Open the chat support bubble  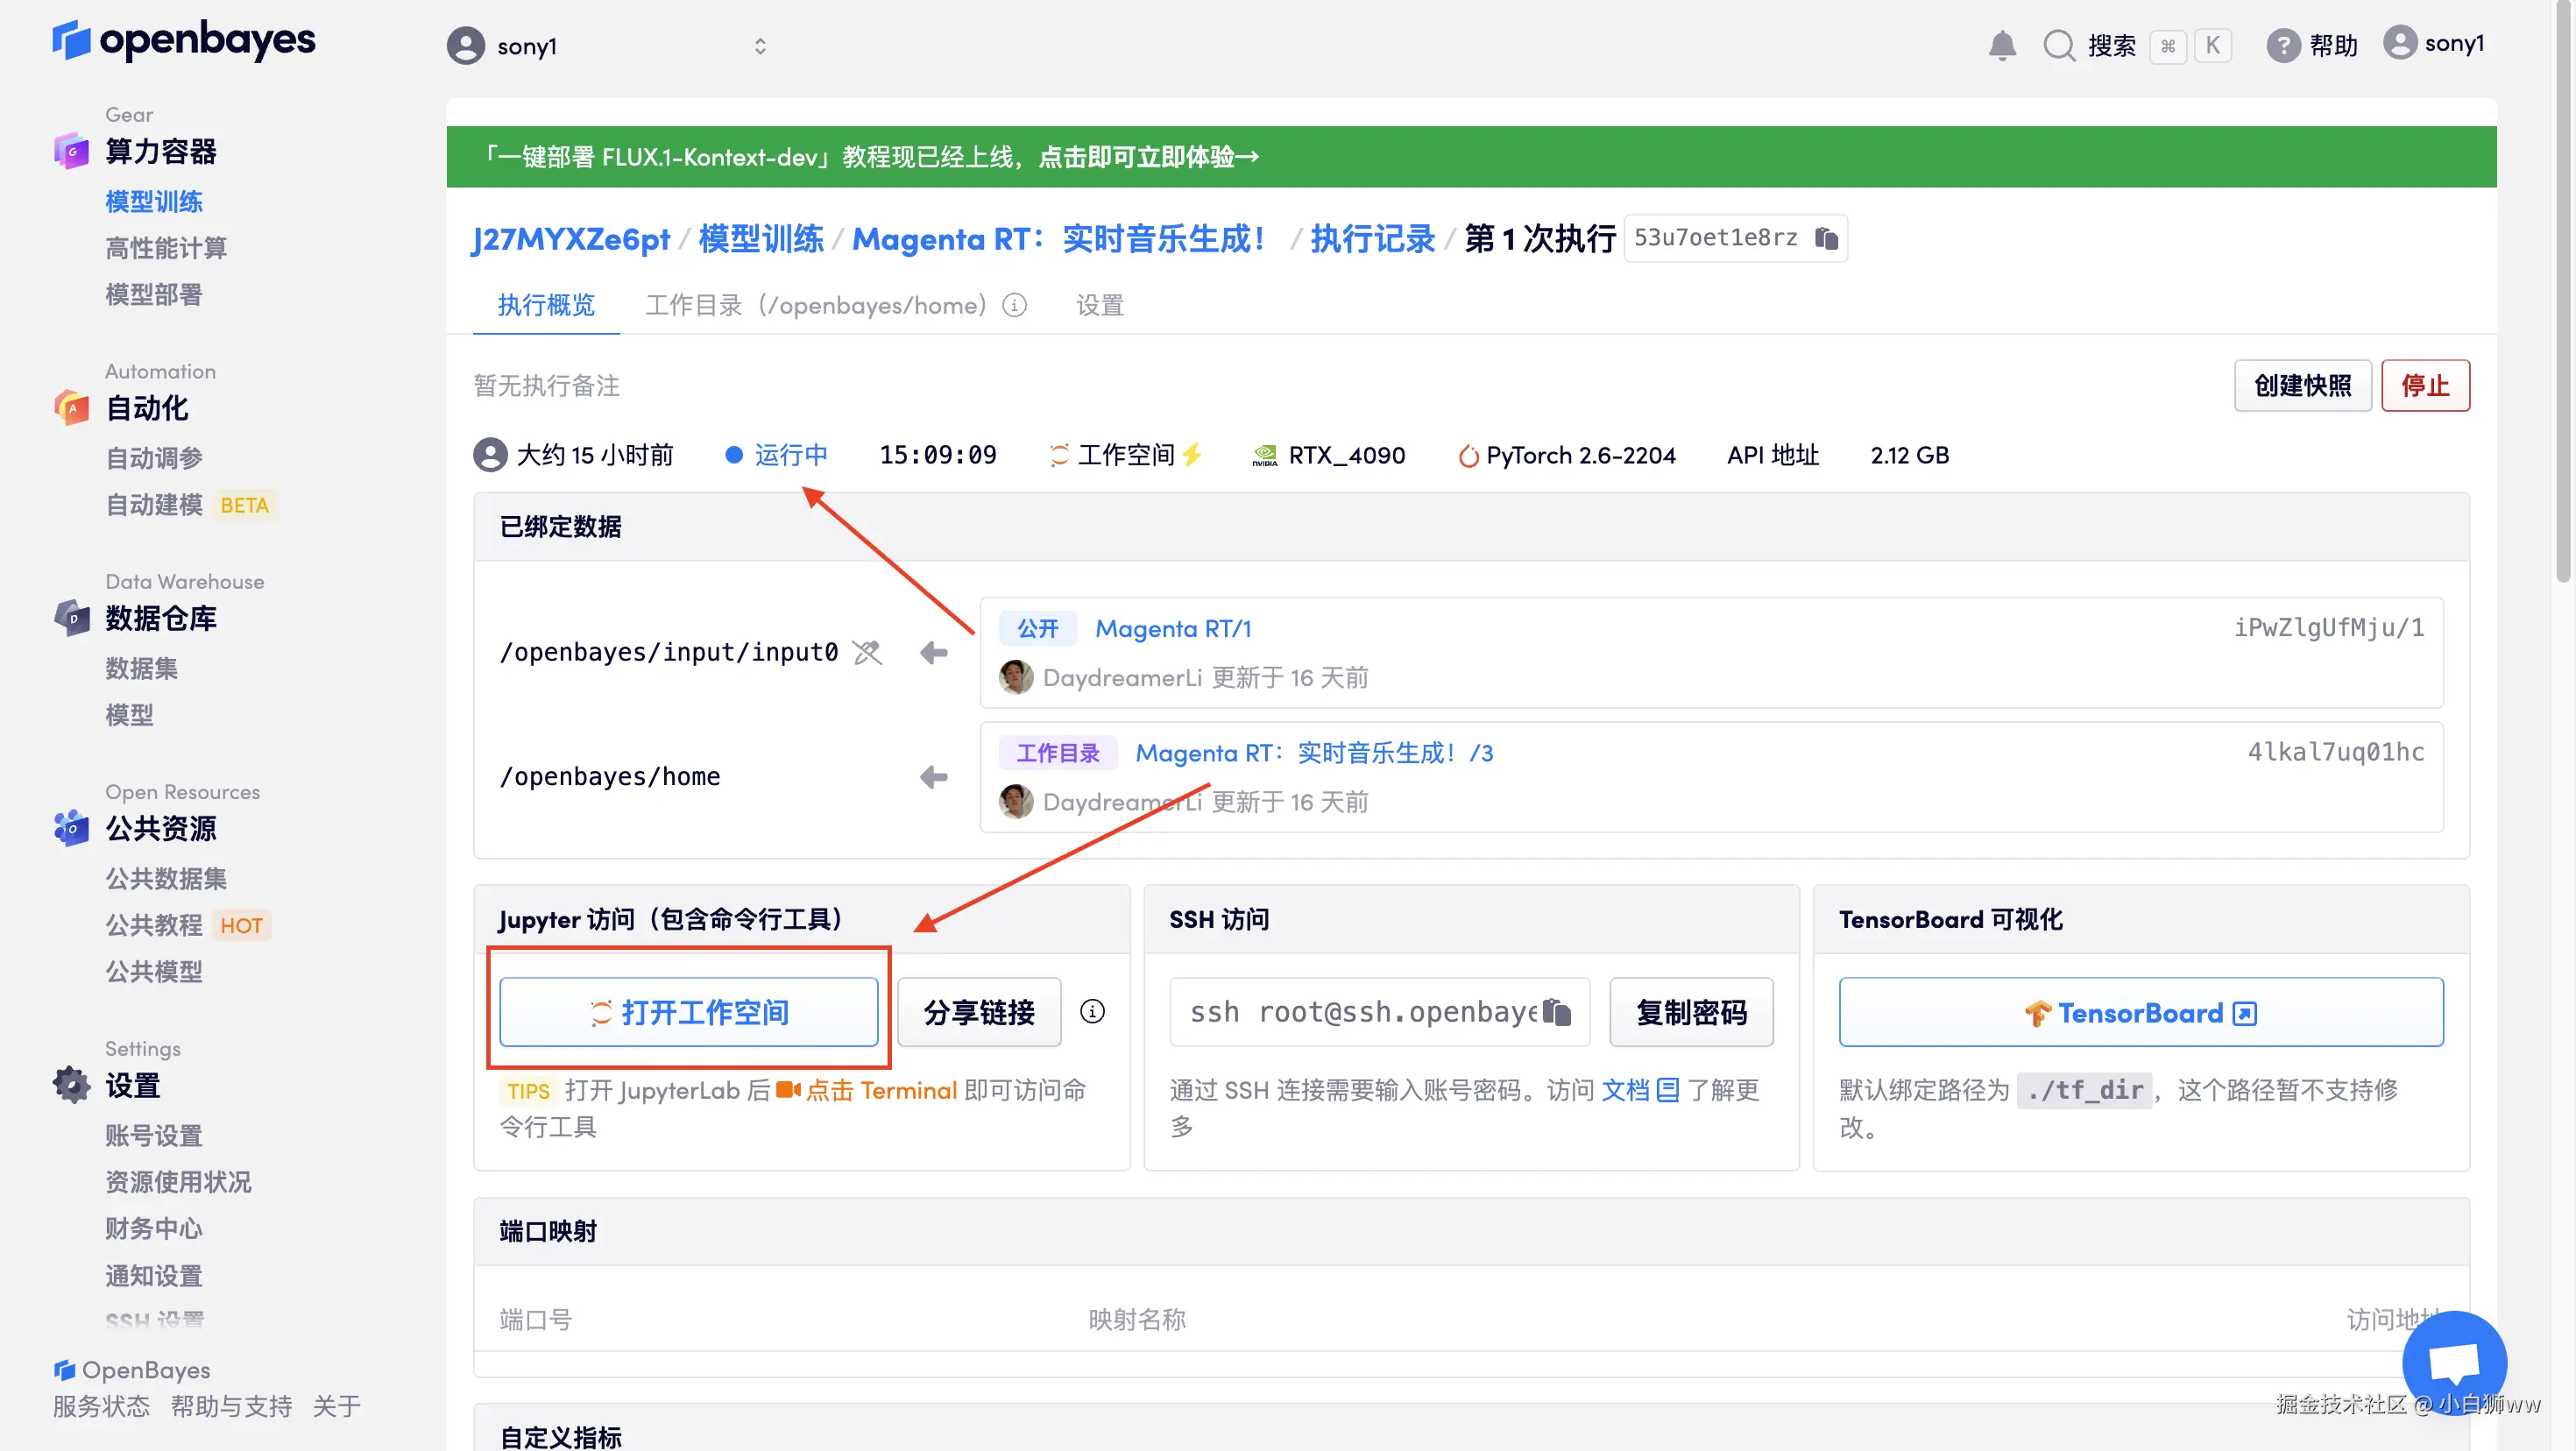pyautogui.click(x=2453, y=1362)
